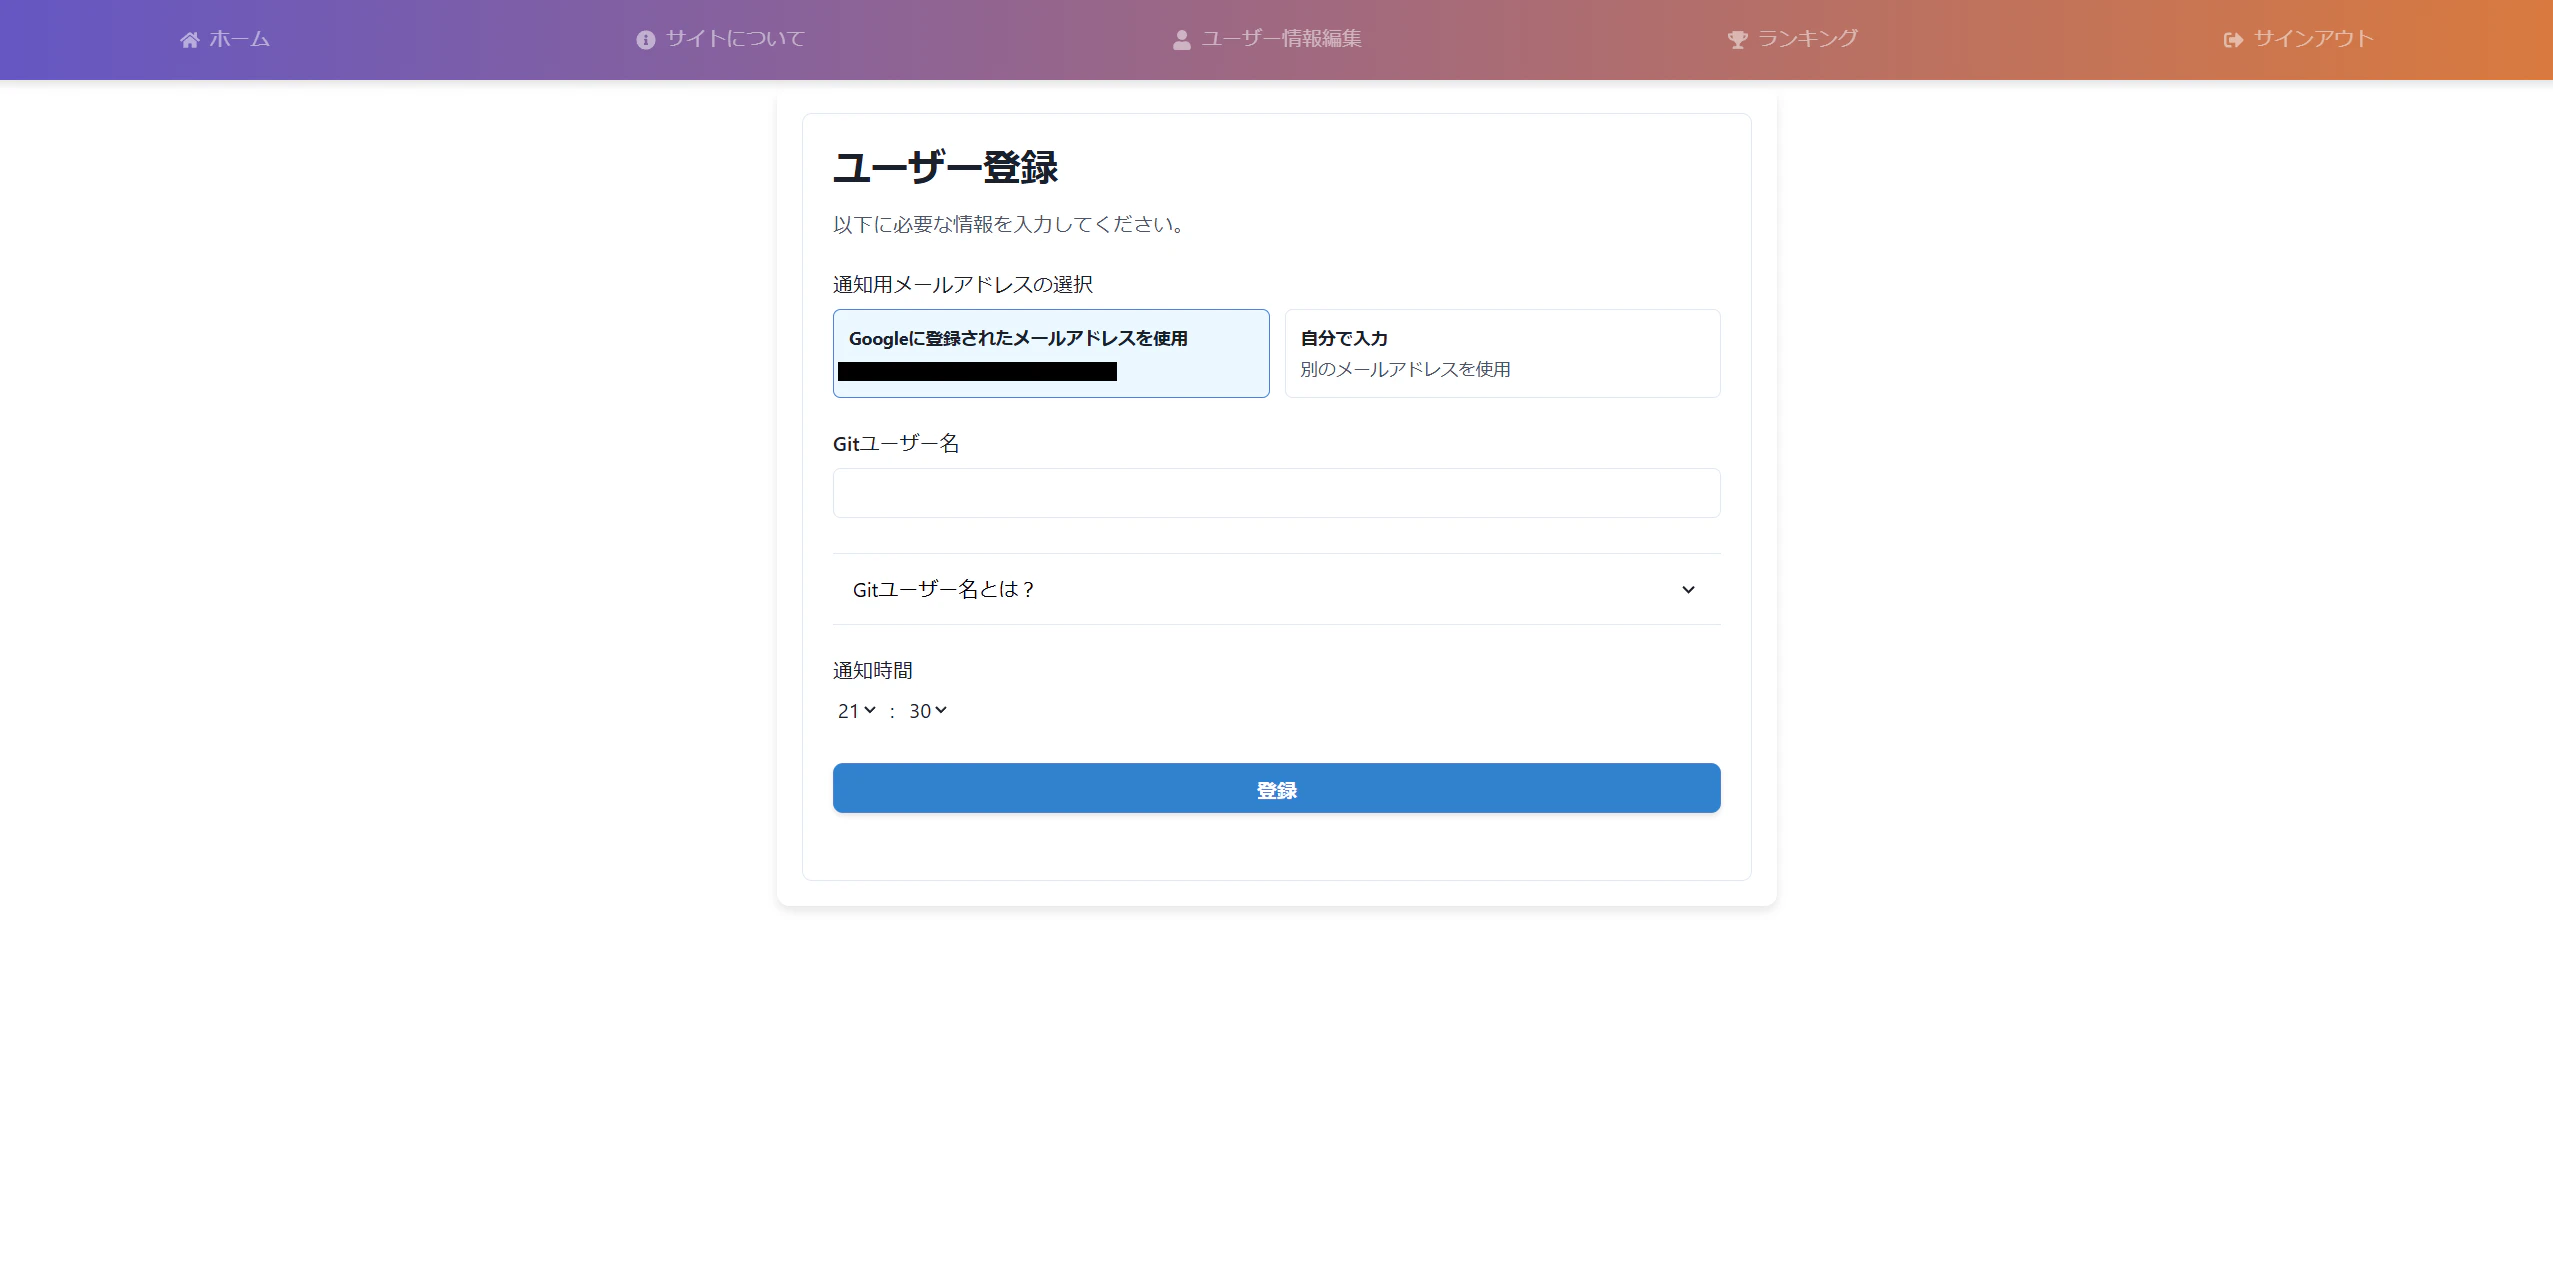Click the chevron on Gitユーザー名とは？ row
2553x1271 pixels.
coord(1688,590)
